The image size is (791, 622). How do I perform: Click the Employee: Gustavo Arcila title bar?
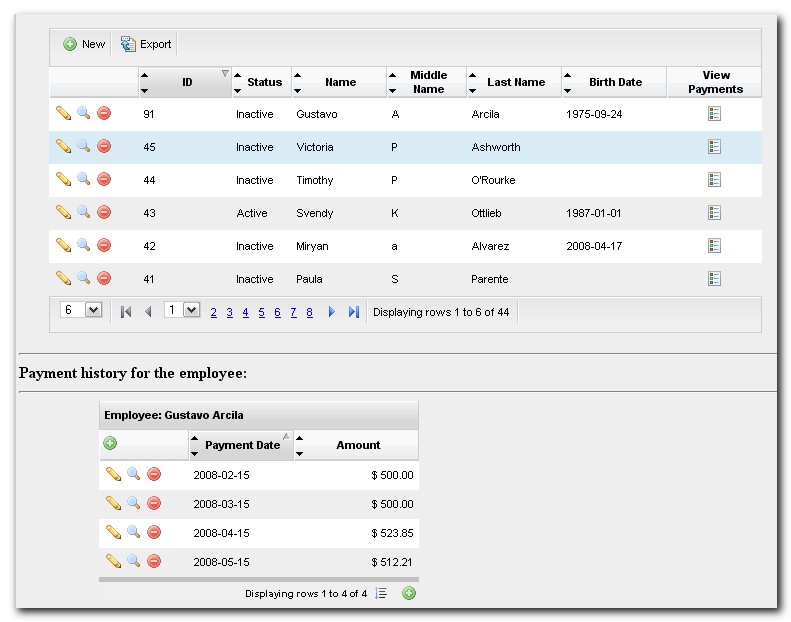[x=259, y=415]
